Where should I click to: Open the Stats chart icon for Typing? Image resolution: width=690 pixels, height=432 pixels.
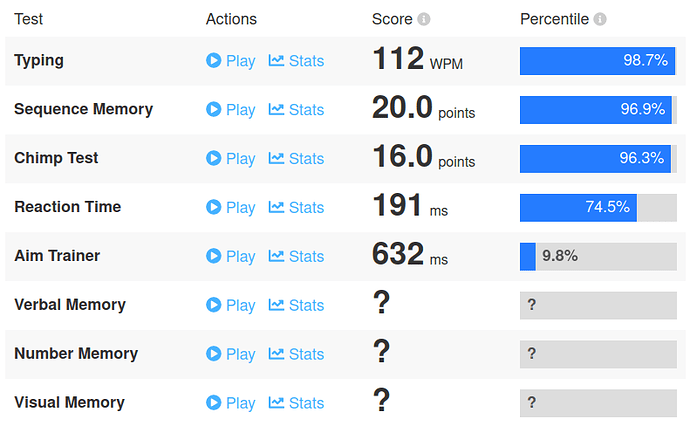pos(277,60)
